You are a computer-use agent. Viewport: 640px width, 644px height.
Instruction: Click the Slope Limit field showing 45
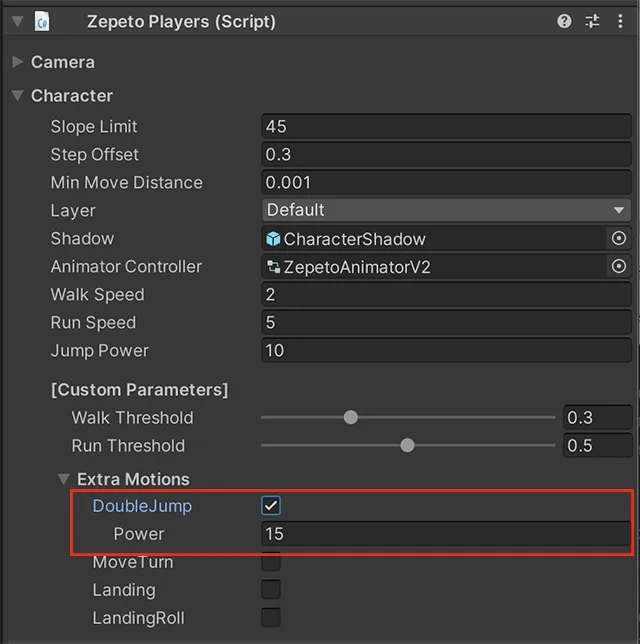pyautogui.click(x=446, y=126)
